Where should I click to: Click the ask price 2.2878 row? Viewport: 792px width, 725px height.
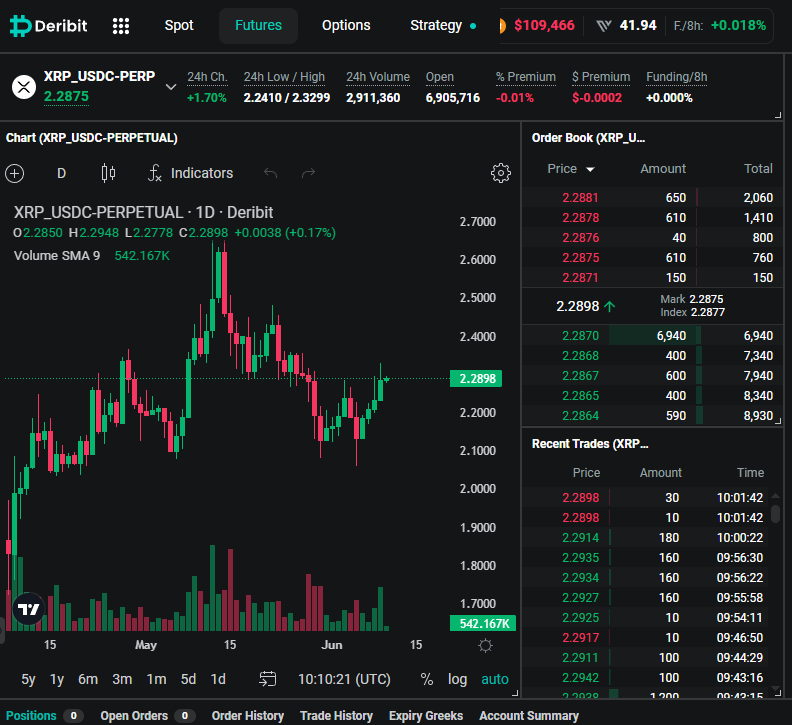point(652,218)
